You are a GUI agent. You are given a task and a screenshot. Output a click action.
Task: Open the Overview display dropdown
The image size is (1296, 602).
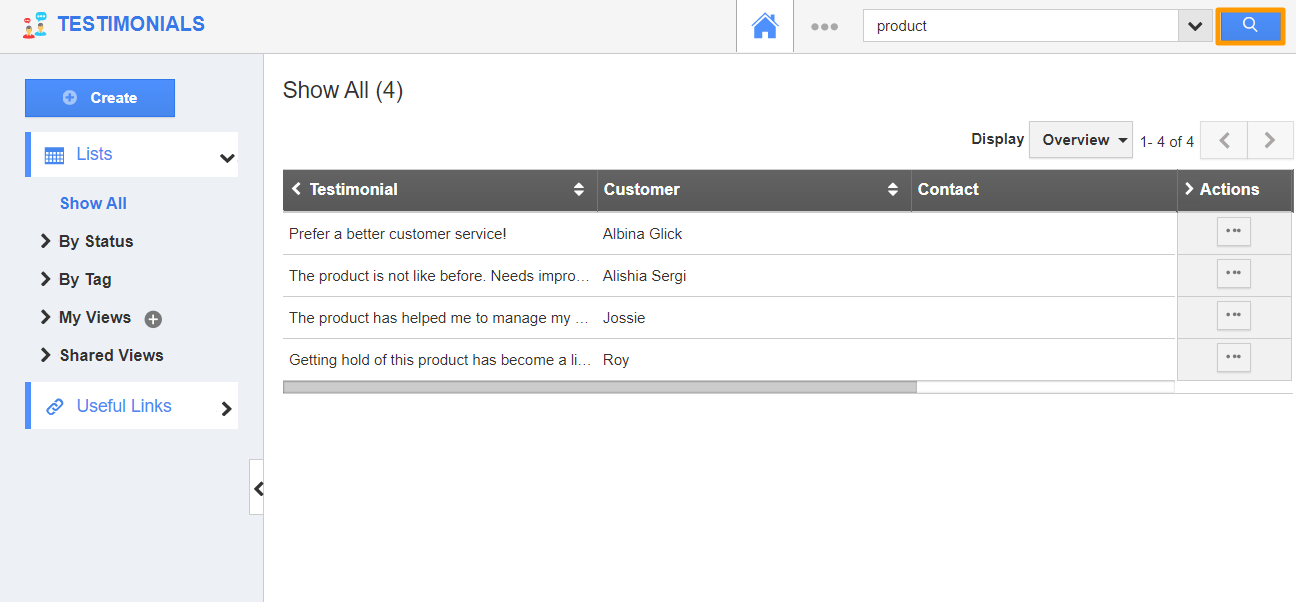pos(1081,140)
